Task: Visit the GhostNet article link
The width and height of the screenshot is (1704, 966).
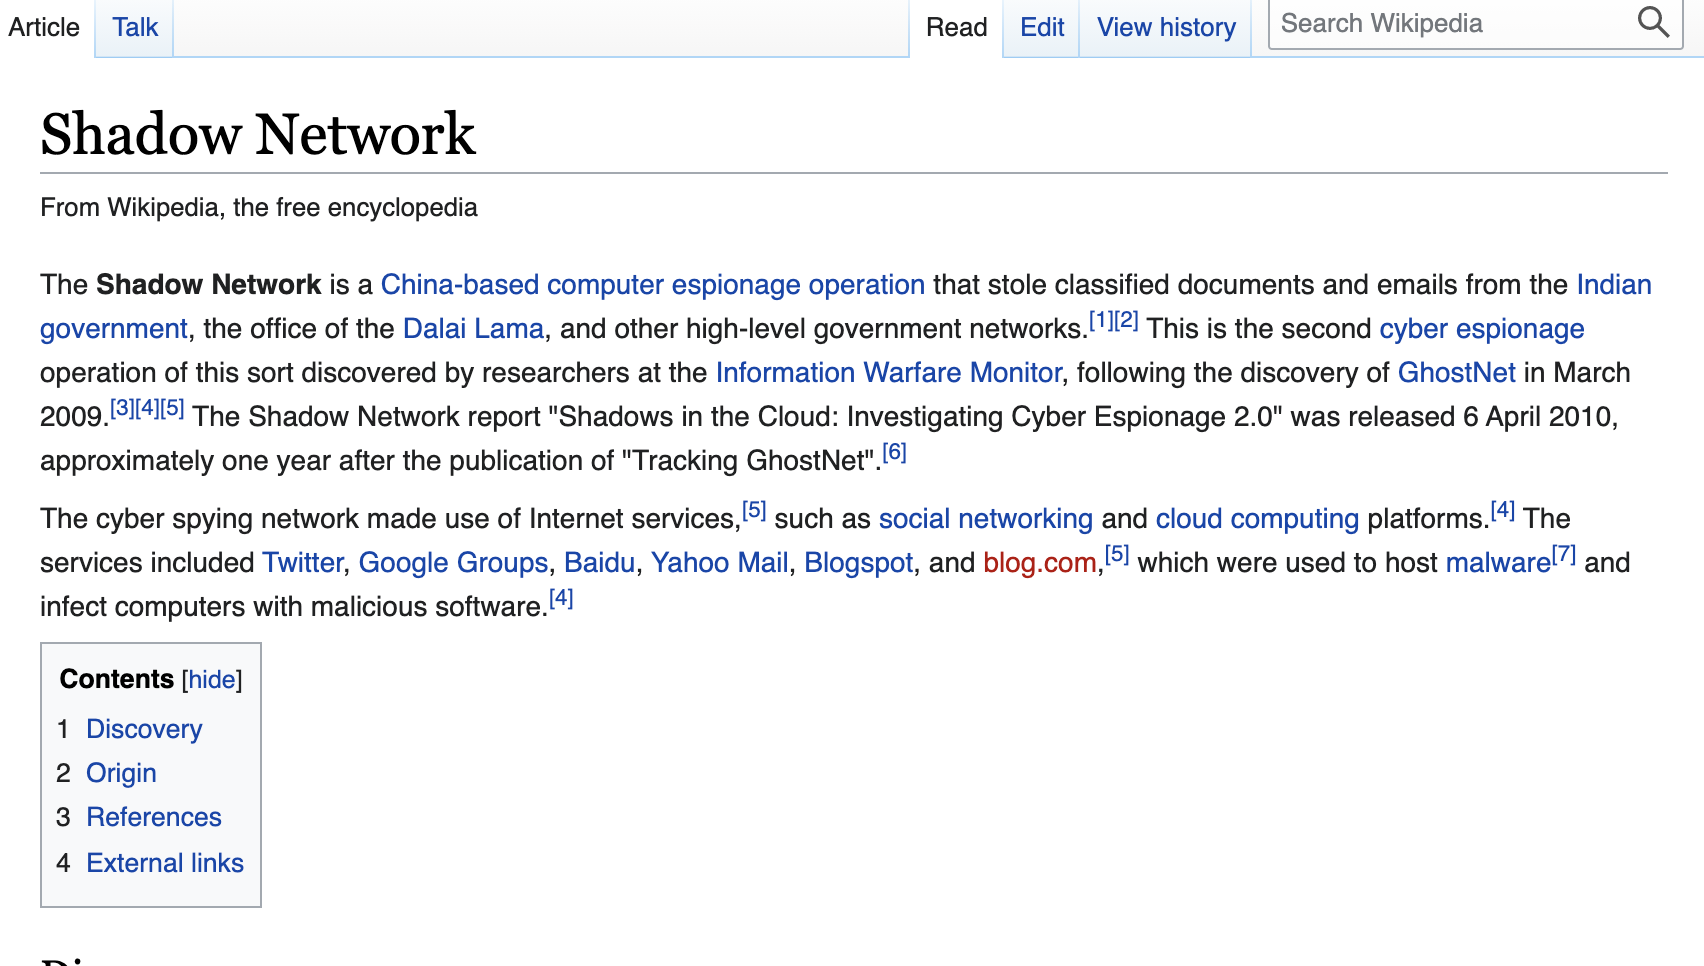Action: coord(1457,373)
